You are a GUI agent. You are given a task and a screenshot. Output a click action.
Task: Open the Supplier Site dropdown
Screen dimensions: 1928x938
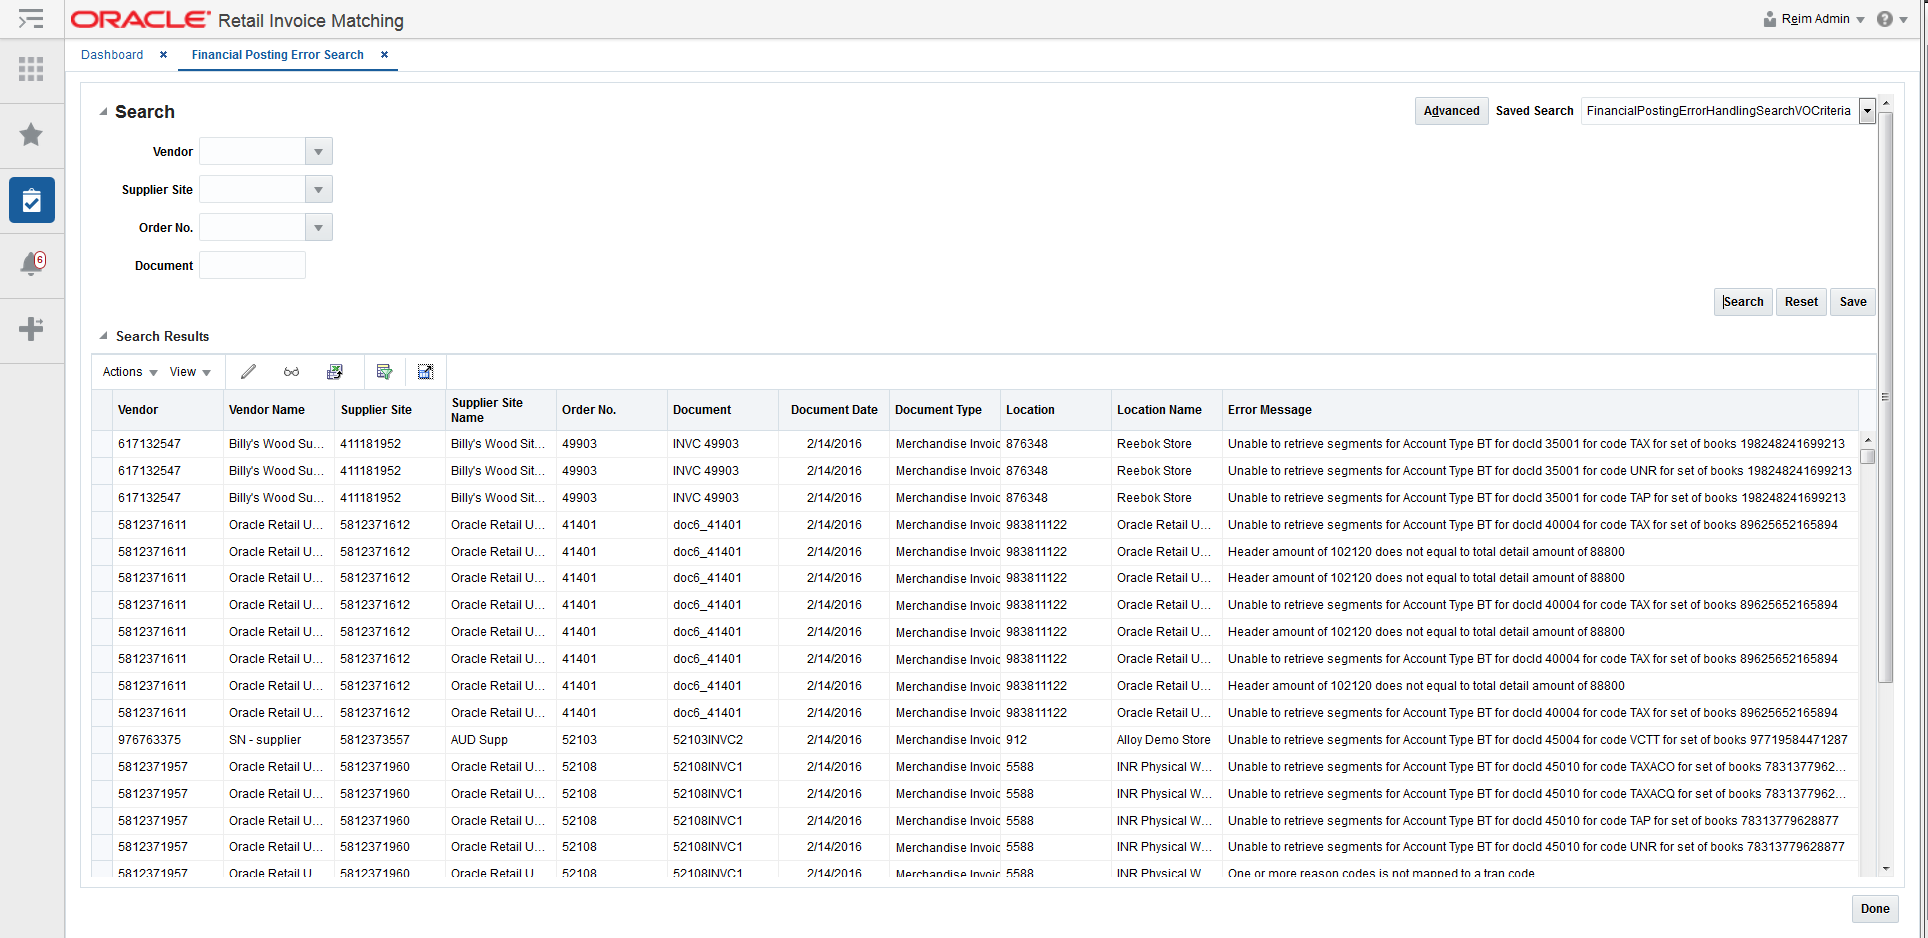(317, 189)
